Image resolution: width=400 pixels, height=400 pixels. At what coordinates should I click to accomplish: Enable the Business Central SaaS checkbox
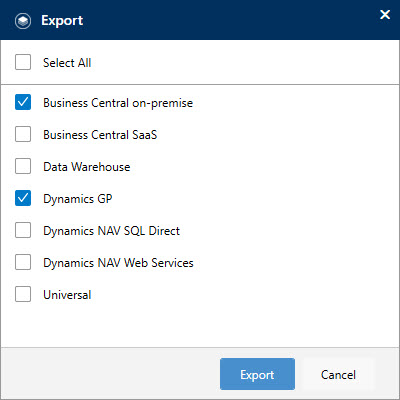click(23, 134)
